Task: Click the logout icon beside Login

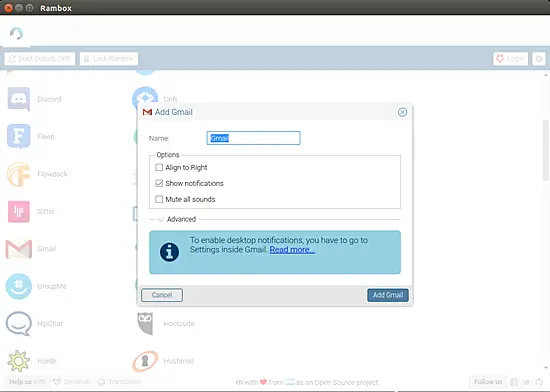Action: [539, 59]
